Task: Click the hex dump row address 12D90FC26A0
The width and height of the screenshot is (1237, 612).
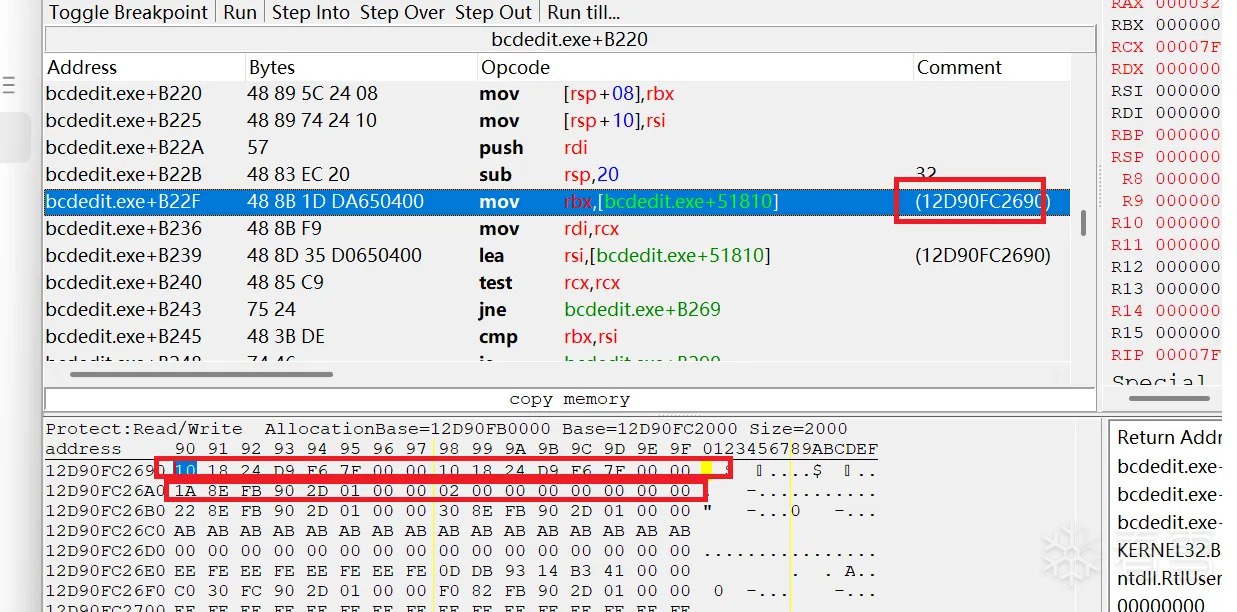Action: pos(107,491)
